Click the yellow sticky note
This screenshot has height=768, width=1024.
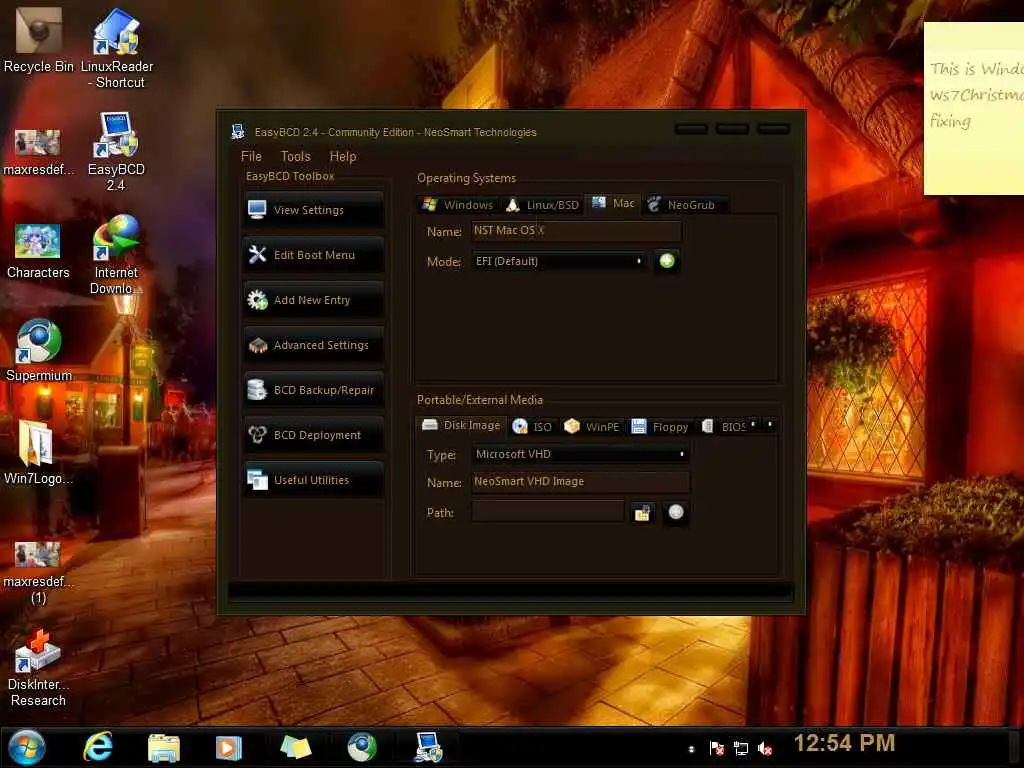tap(974, 108)
